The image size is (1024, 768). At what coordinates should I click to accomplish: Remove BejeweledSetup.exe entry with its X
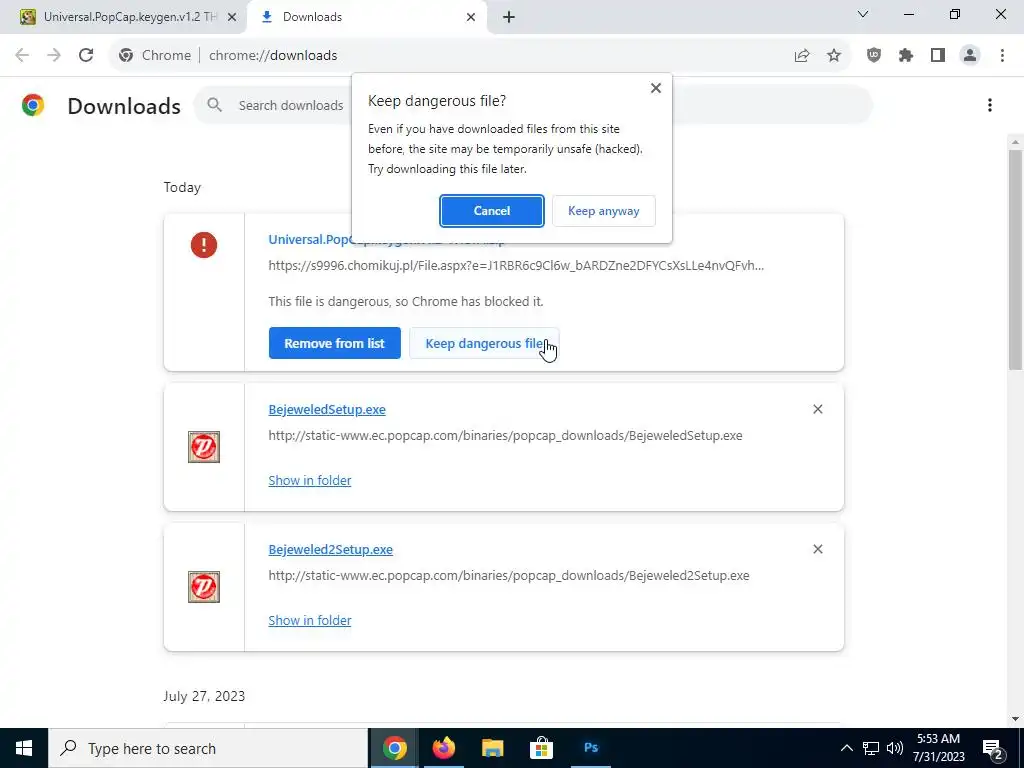tap(817, 409)
